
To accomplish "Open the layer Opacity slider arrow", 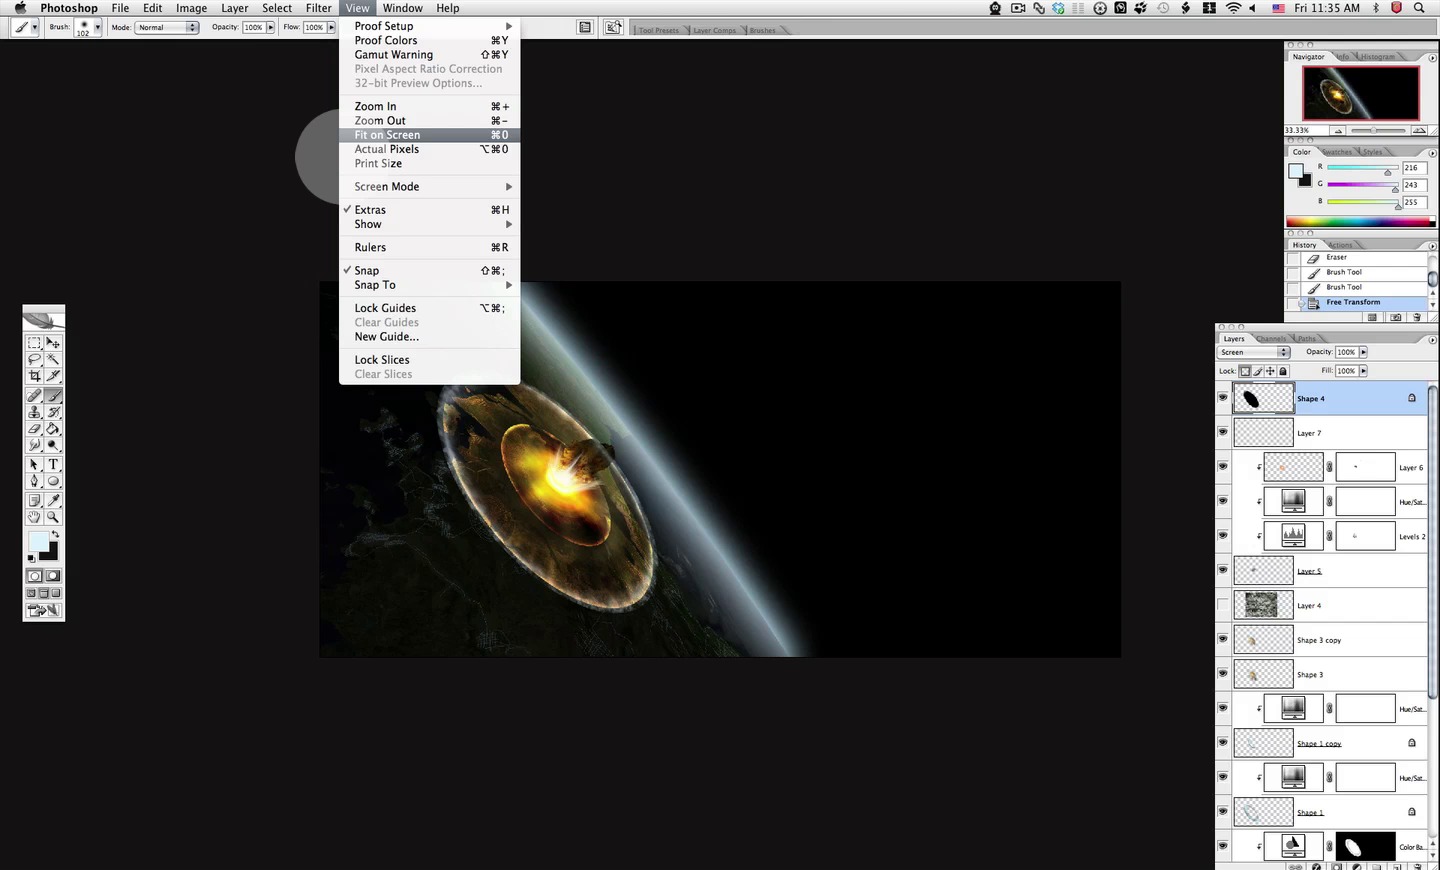I will [x=1363, y=352].
